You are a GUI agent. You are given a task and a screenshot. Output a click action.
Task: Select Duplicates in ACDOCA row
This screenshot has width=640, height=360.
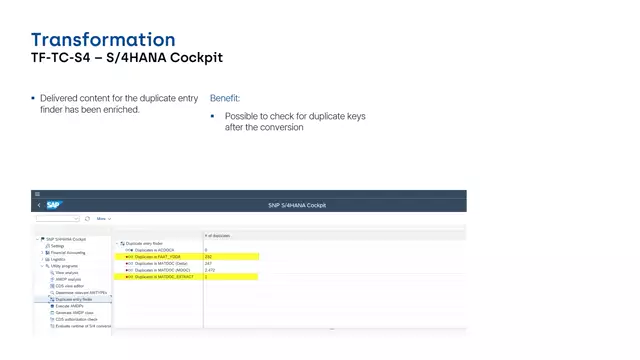154,250
